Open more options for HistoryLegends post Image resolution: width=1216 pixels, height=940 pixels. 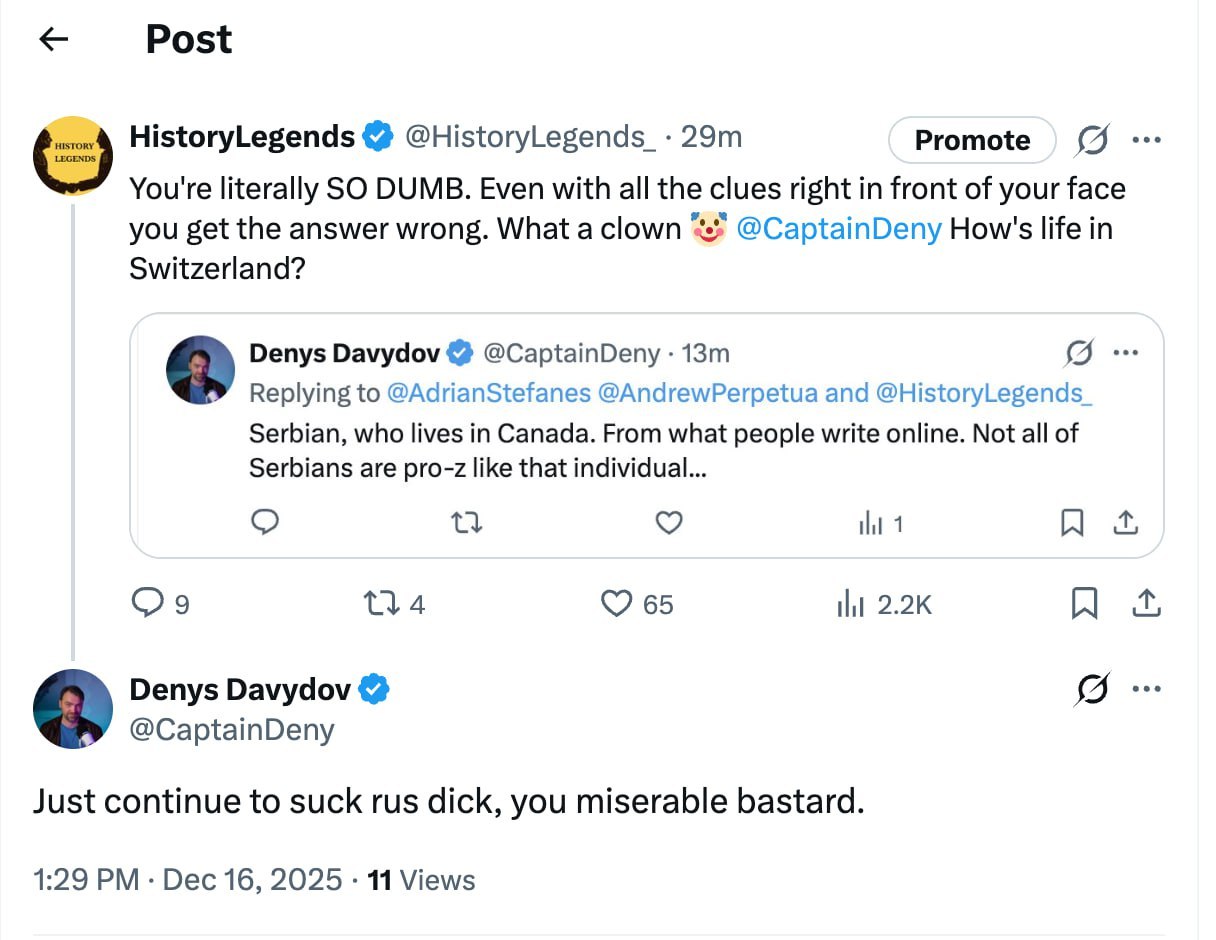pyautogui.click(x=1146, y=140)
